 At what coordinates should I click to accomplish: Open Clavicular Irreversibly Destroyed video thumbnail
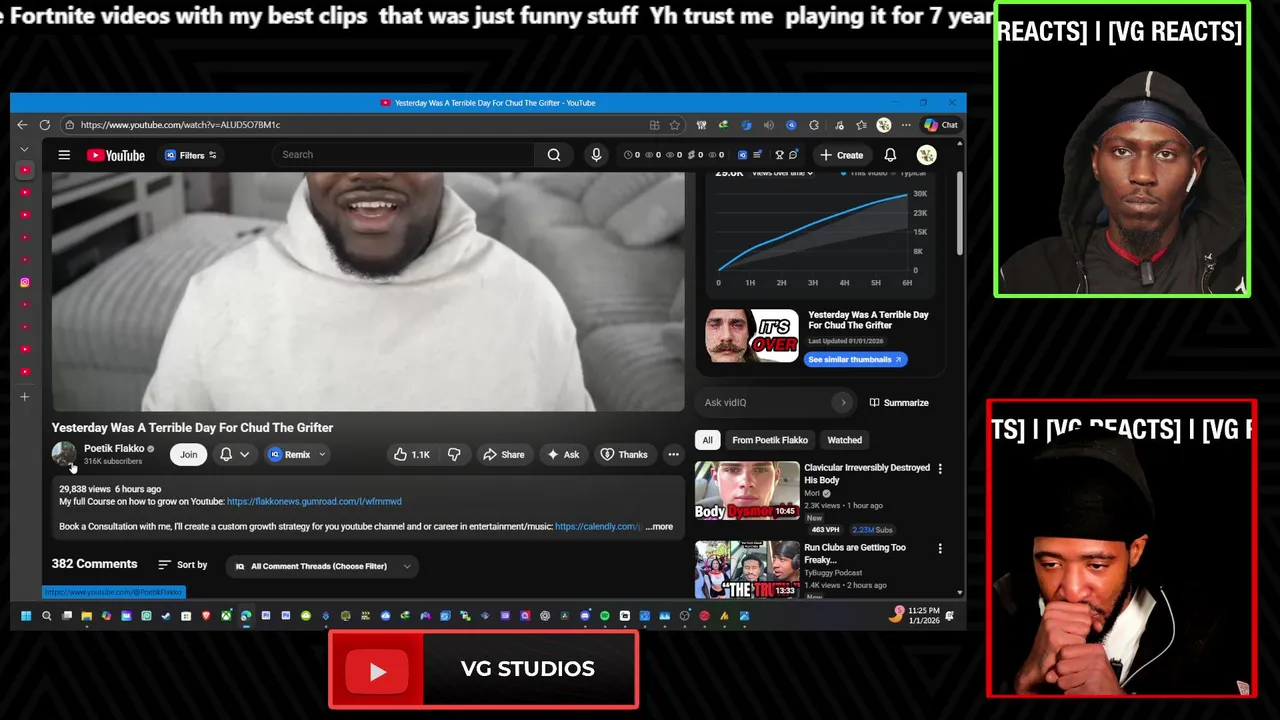[x=747, y=490]
